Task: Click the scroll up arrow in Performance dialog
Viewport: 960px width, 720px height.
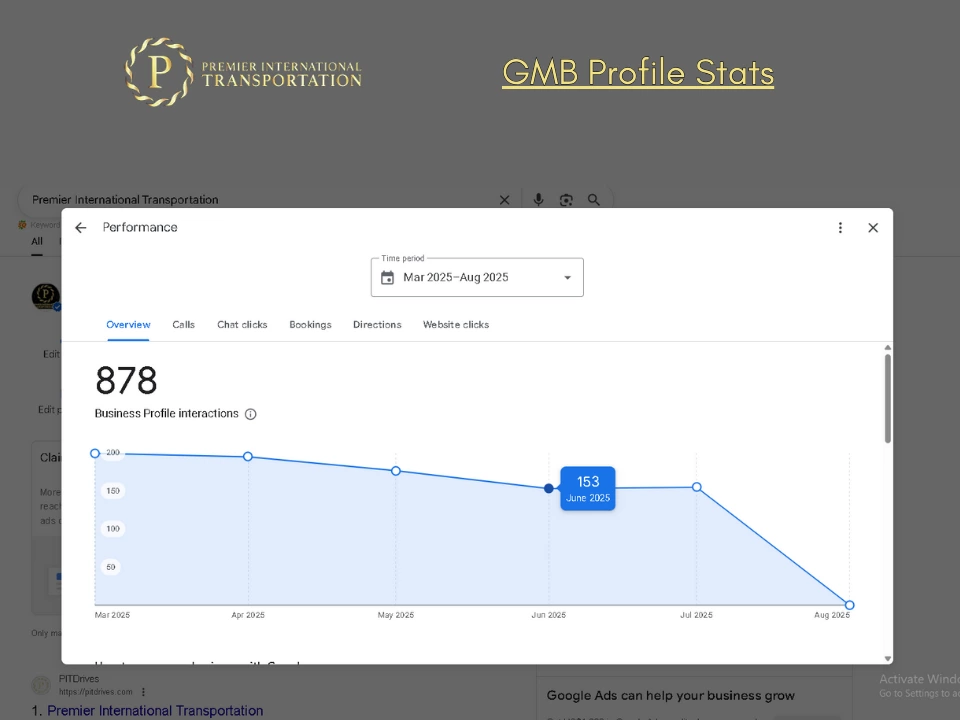Action: (x=888, y=348)
